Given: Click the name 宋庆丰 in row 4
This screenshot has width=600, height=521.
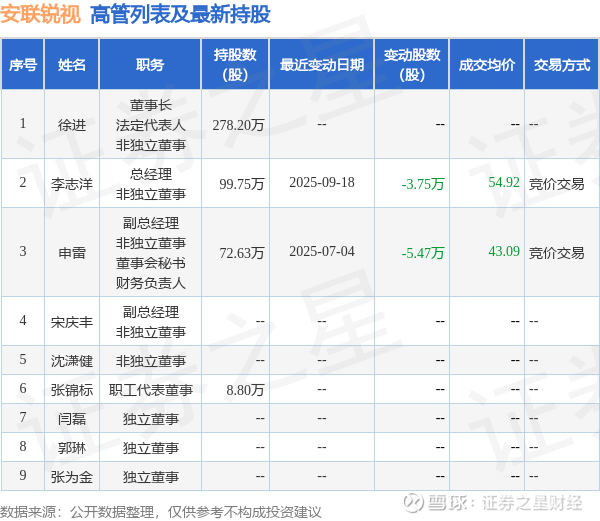Looking at the screenshot, I should pos(72,322).
